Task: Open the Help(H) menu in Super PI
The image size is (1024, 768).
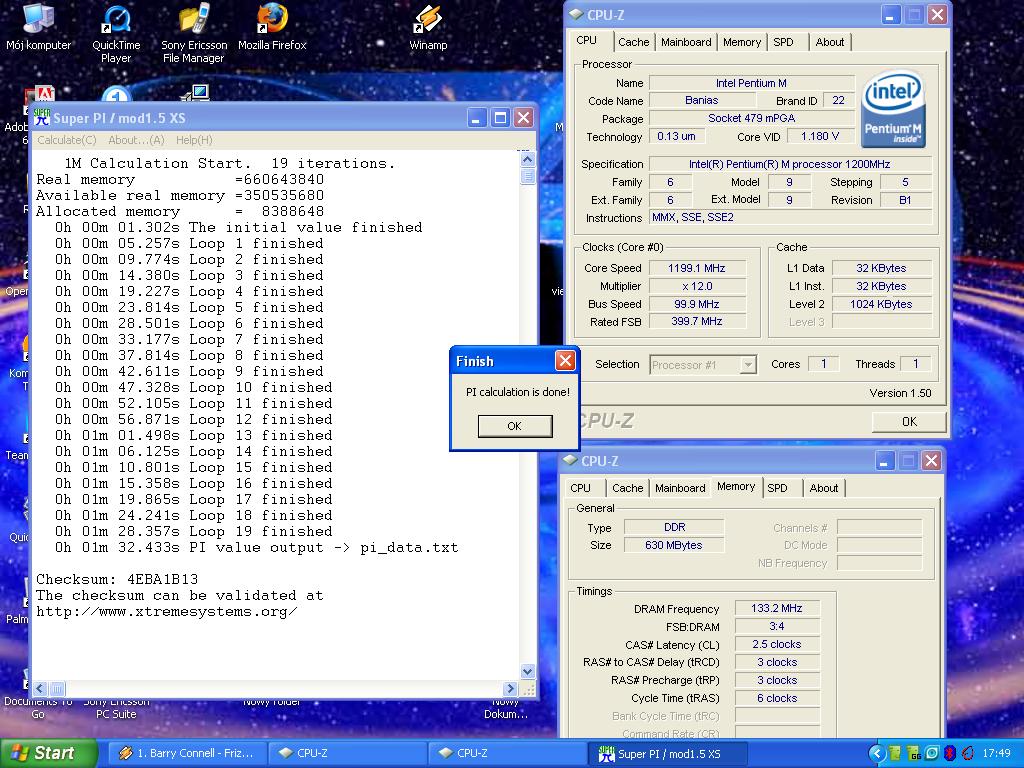Action: click(x=193, y=140)
